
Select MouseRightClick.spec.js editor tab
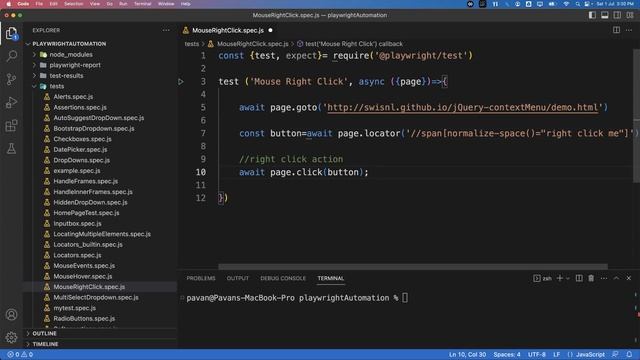click(228, 30)
